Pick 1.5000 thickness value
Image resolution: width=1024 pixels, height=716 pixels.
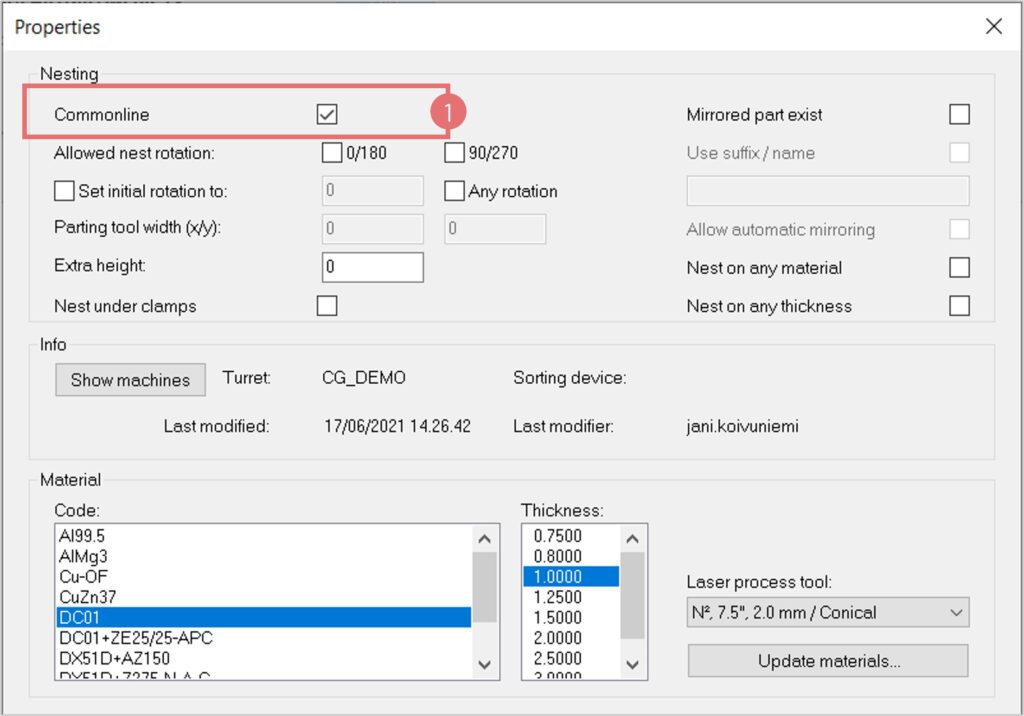coord(558,617)
